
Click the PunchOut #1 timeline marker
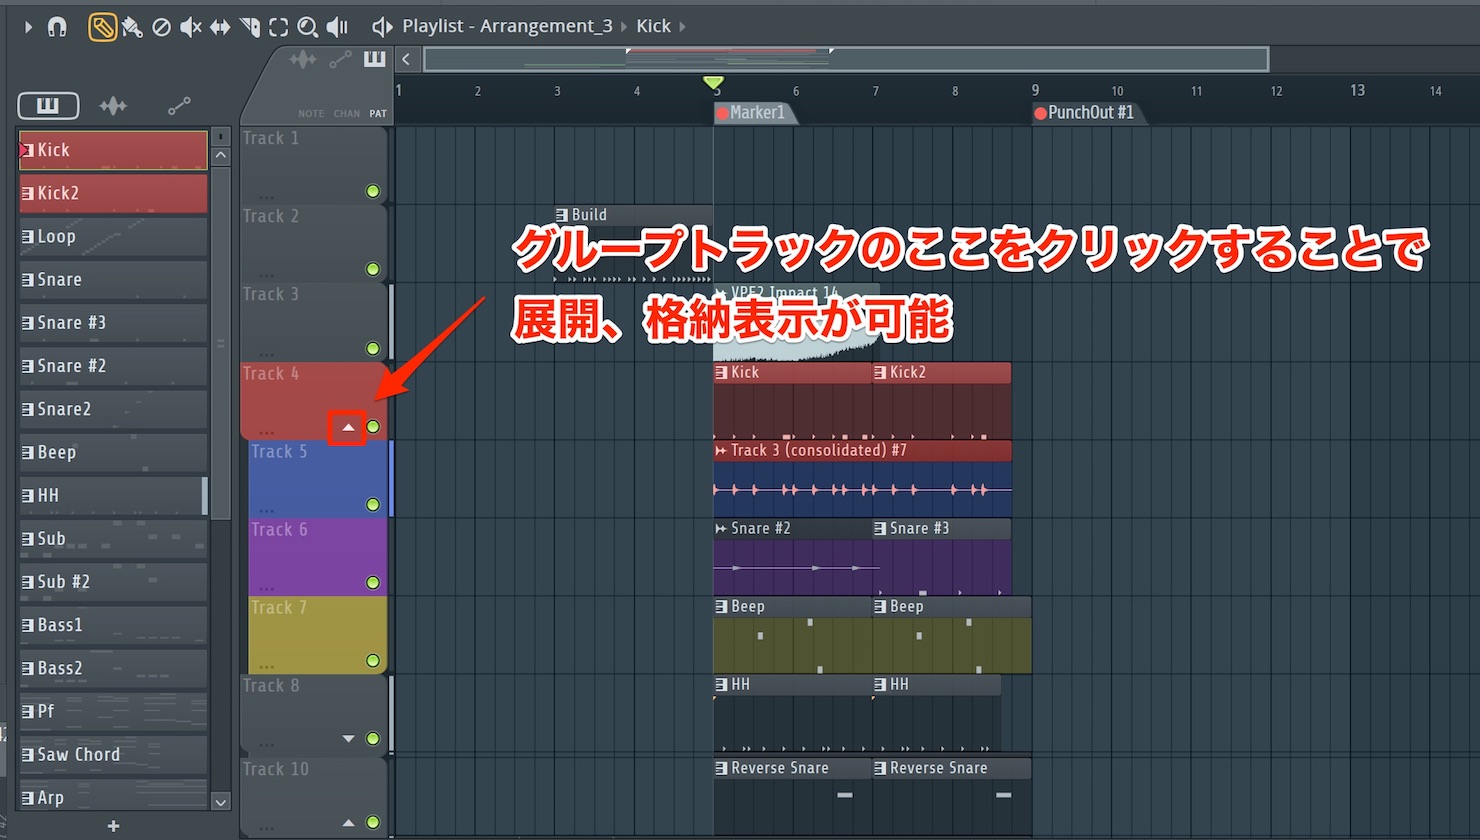click(x=1088, y=113)
